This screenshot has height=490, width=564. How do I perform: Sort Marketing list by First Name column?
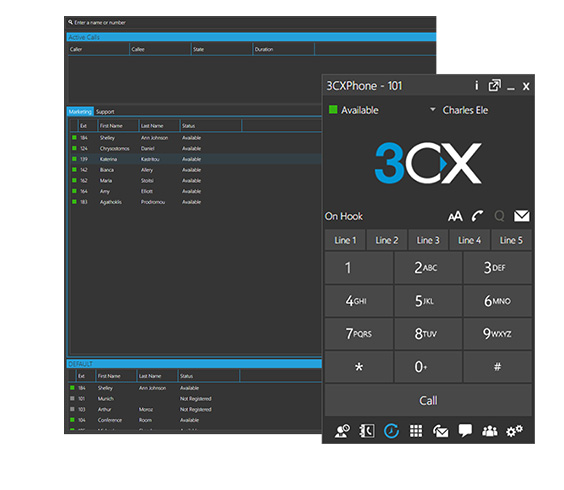(118, 126)
